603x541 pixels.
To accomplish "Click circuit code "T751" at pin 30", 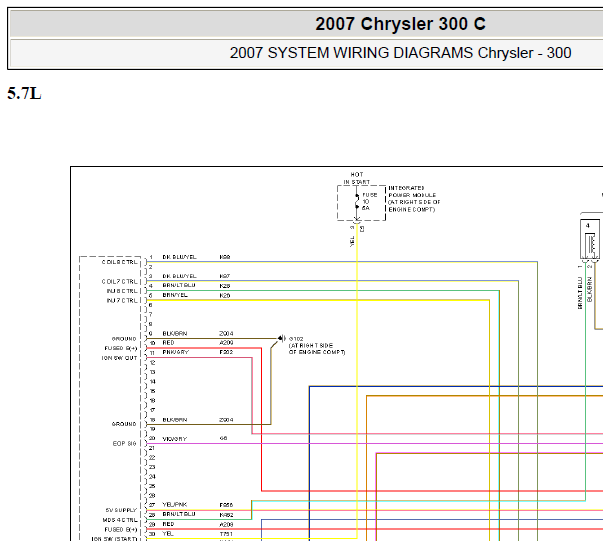I will tap(226, 534).
